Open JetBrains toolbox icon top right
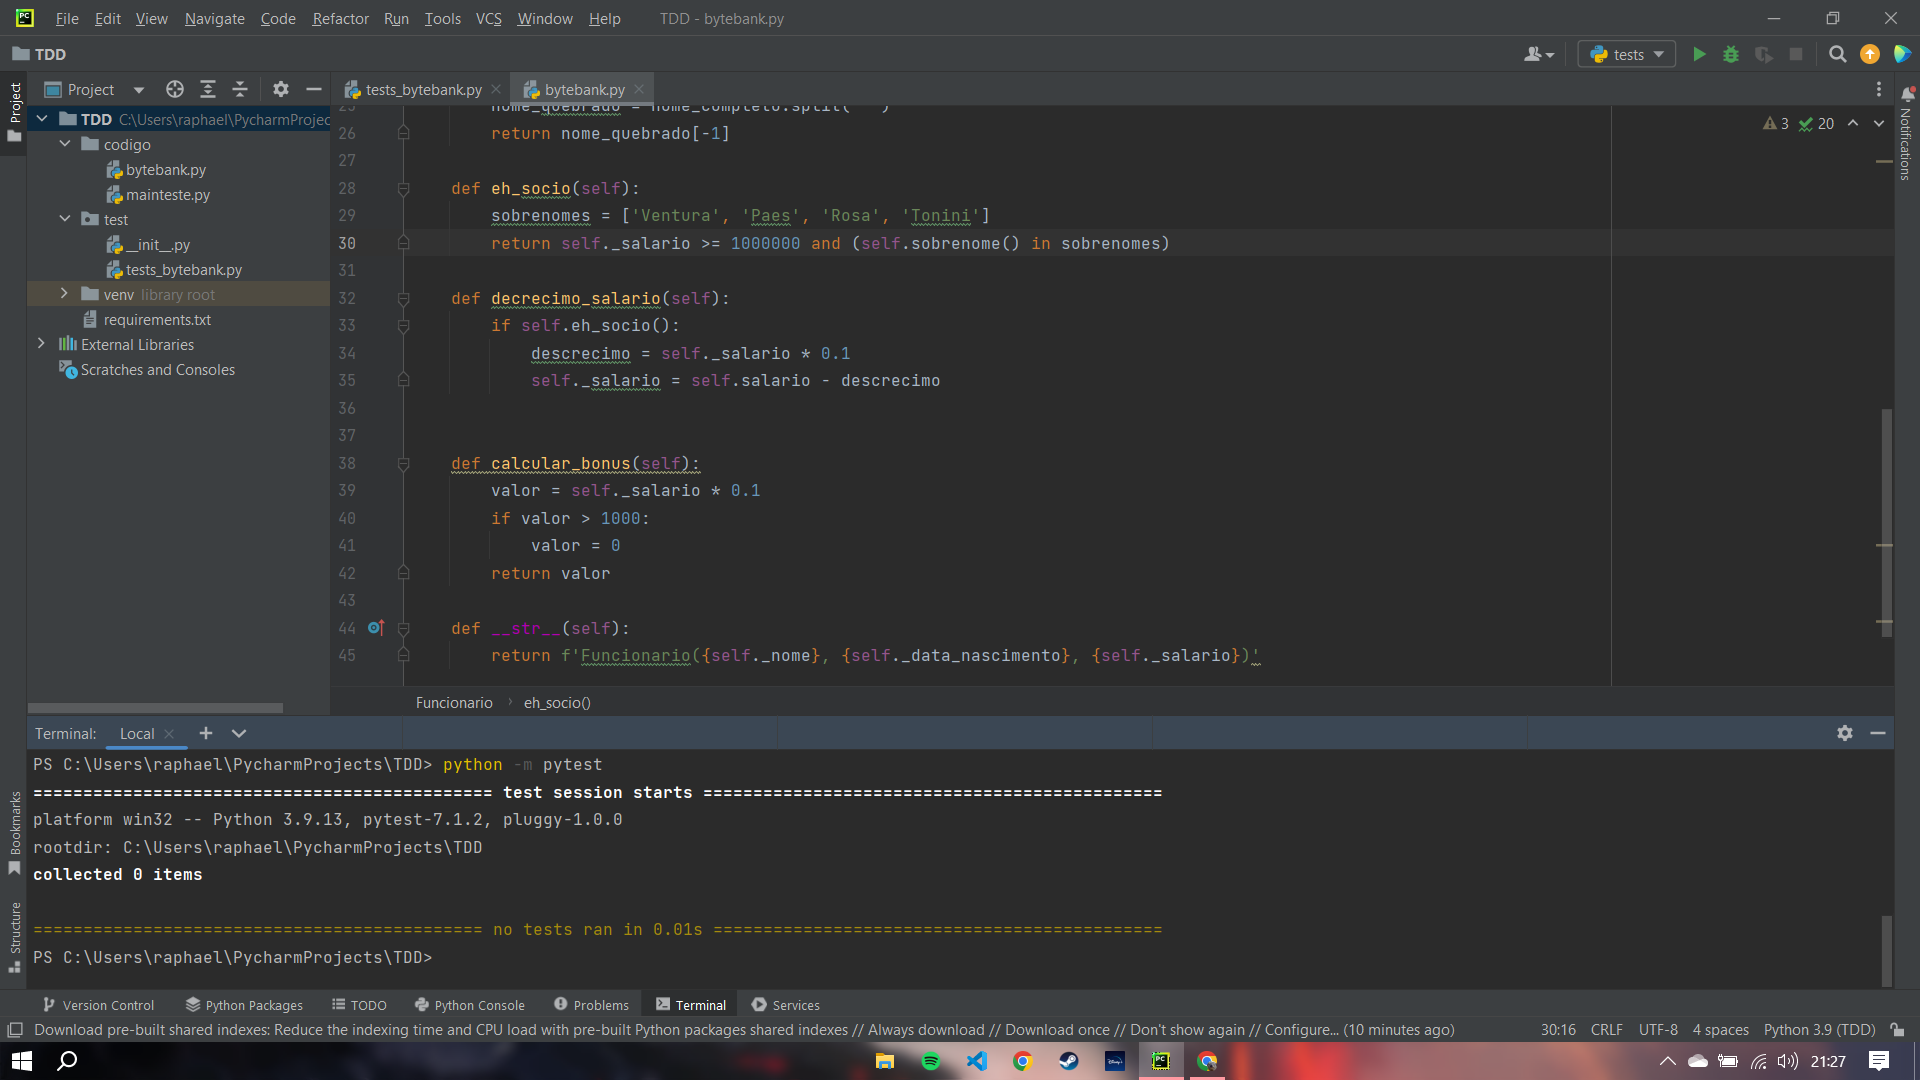The image size is (1920, 1080). (1902, 54)
